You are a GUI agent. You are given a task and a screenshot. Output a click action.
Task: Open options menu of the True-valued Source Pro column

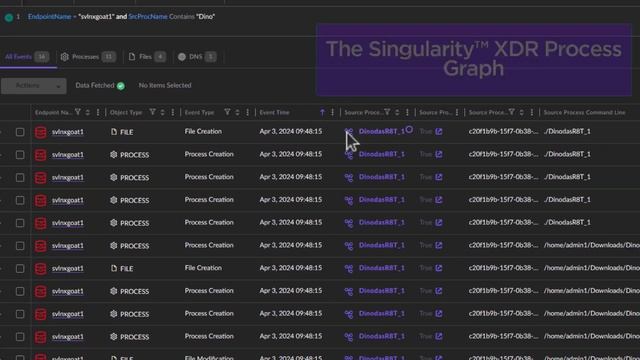tap(457, 112)
